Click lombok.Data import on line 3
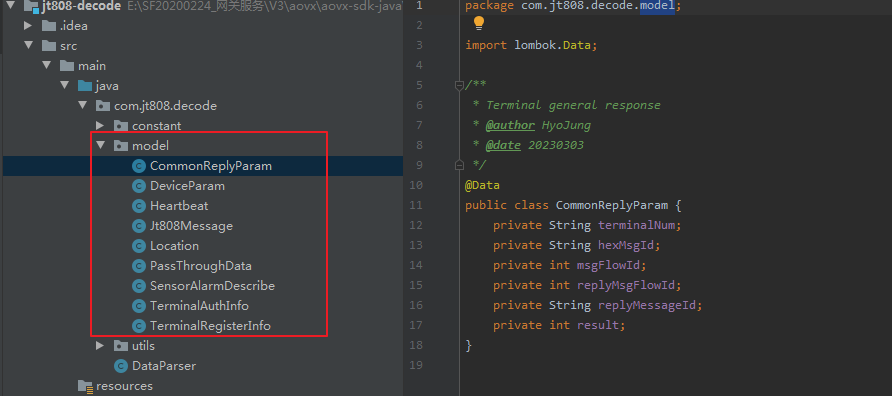892x396 pixels. (552, 46)
